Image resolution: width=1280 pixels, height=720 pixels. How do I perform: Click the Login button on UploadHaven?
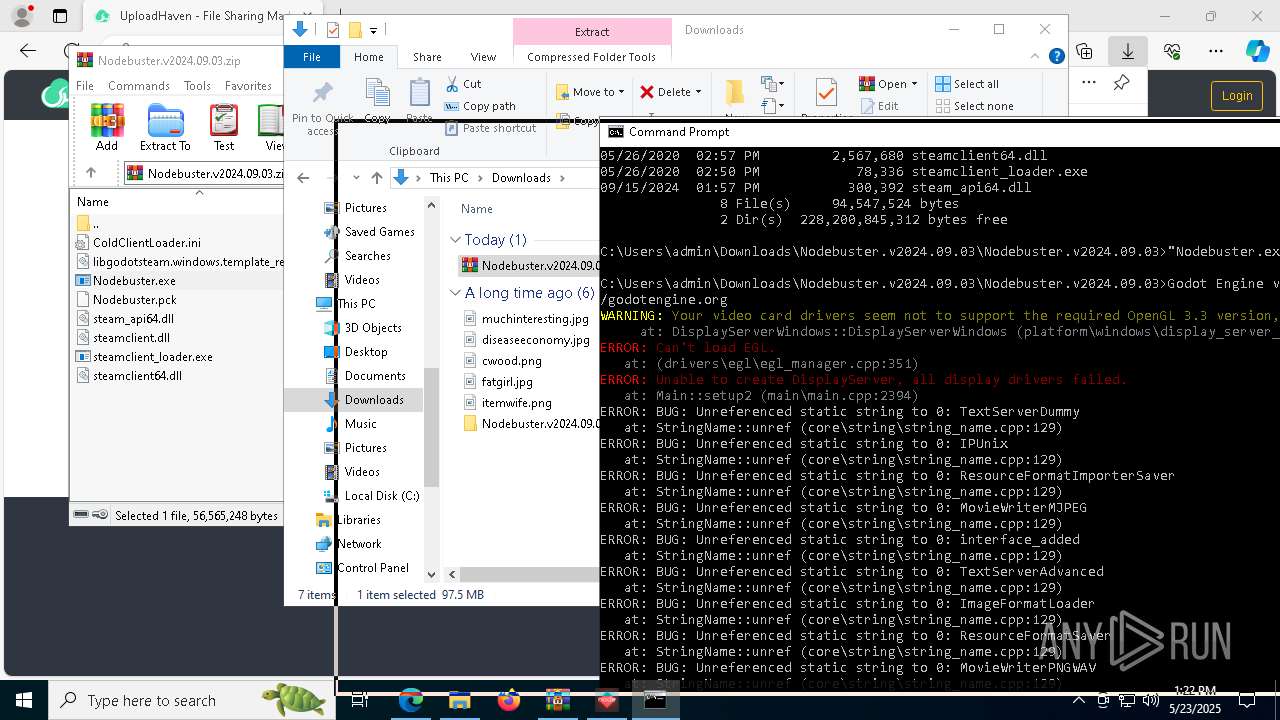pyautogui.click(x=1237, y=95)
